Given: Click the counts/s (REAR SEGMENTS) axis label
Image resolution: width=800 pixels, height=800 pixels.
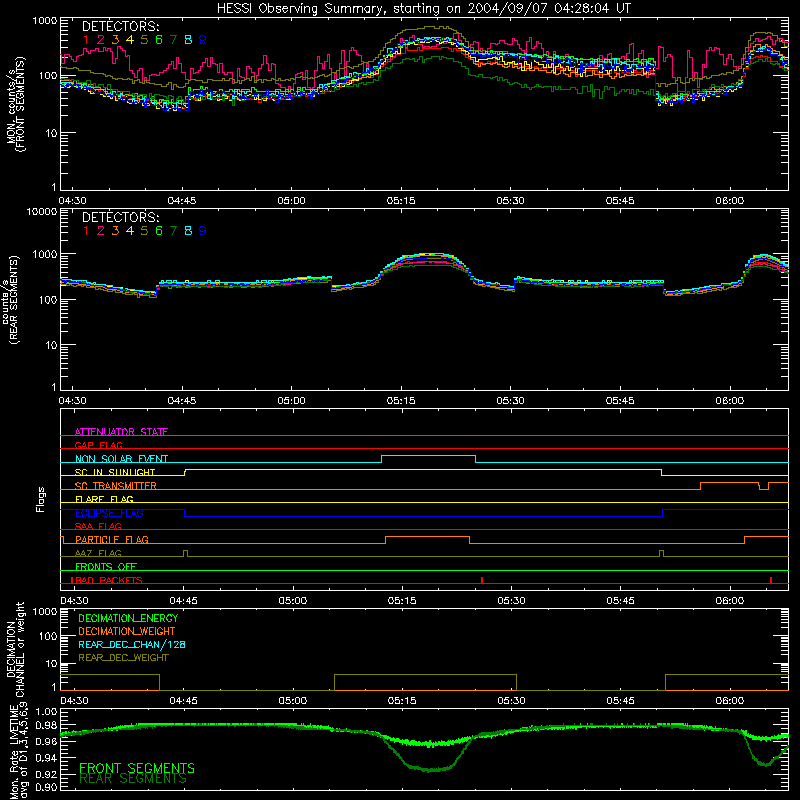Looking at the screenshot, I should (x=10, y=299).
